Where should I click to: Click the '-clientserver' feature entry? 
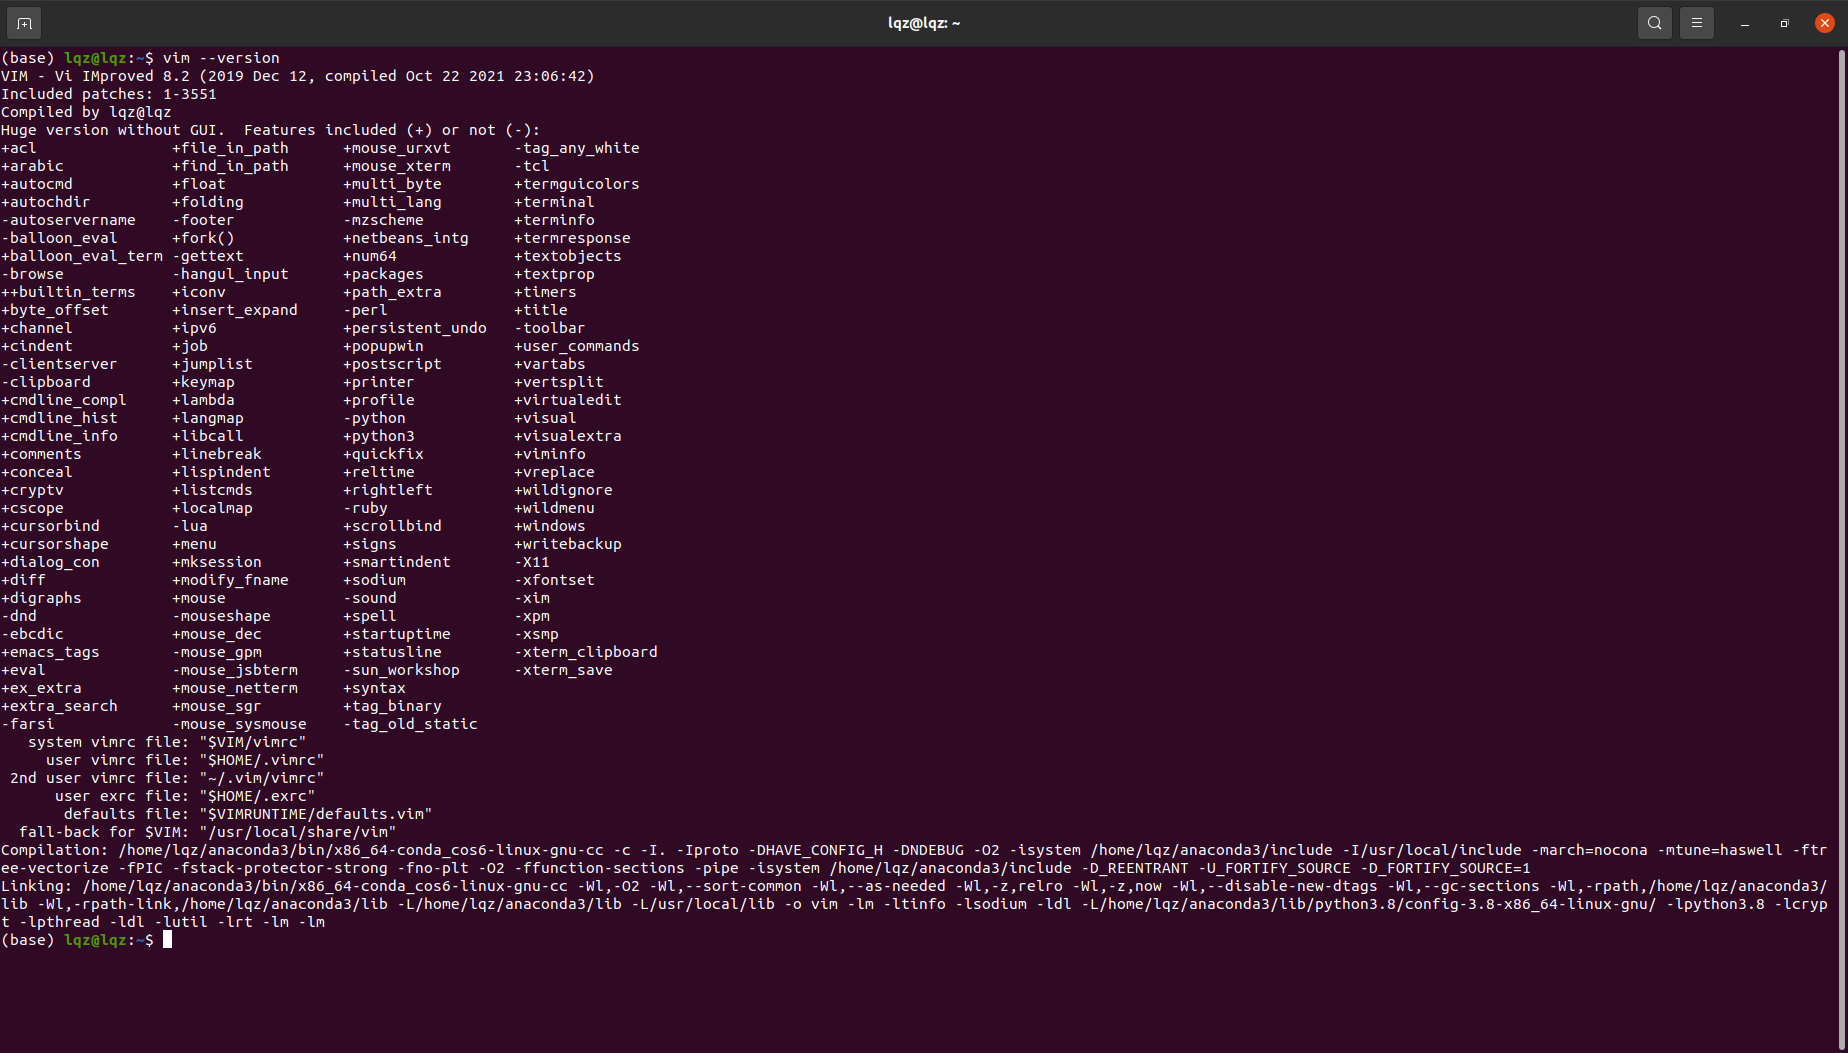point(59,364)
